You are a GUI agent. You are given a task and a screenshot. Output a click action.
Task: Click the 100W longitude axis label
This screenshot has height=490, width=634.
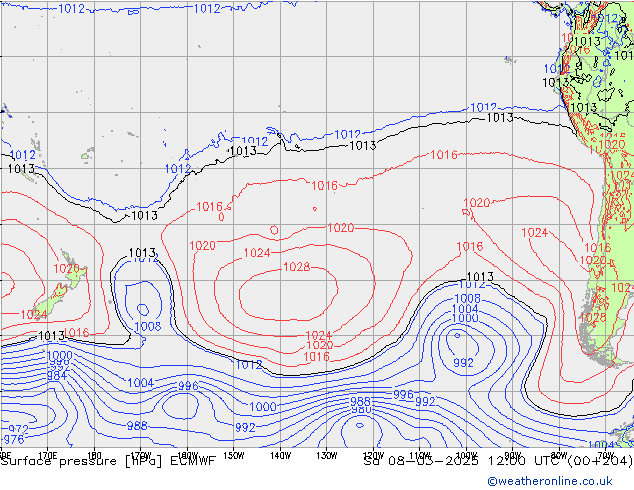pos(466,455)
